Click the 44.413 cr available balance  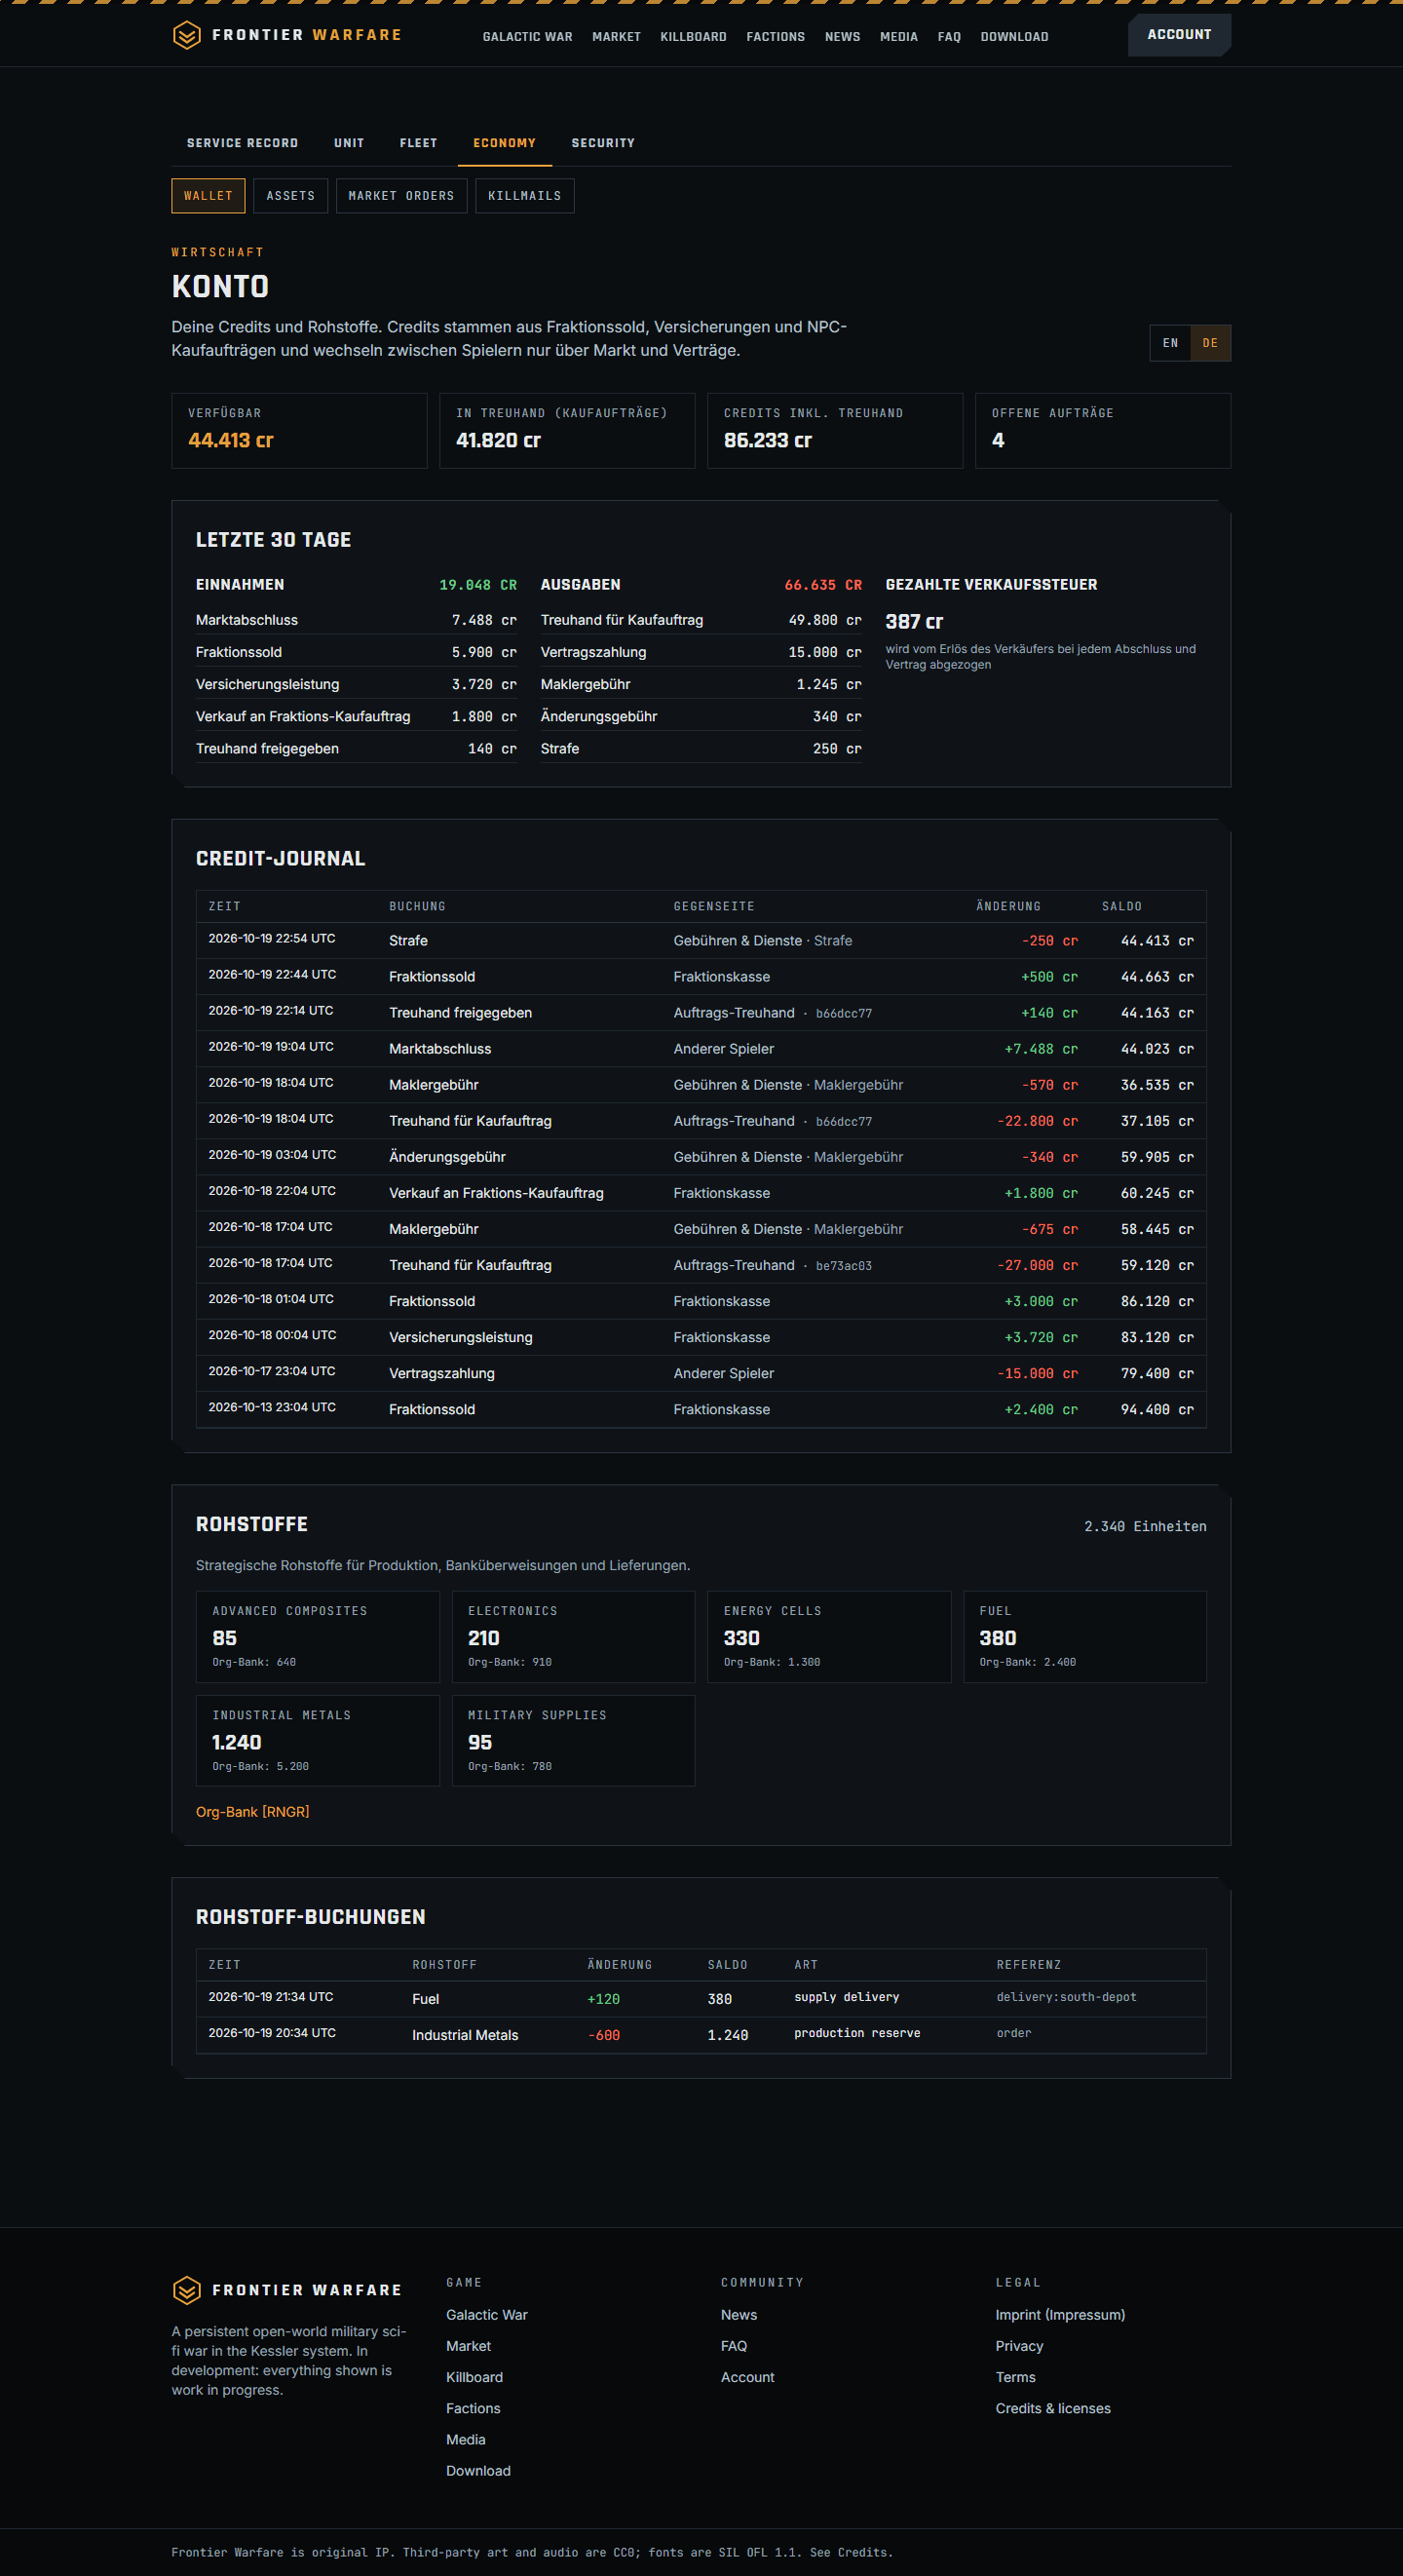pos(231,440)
